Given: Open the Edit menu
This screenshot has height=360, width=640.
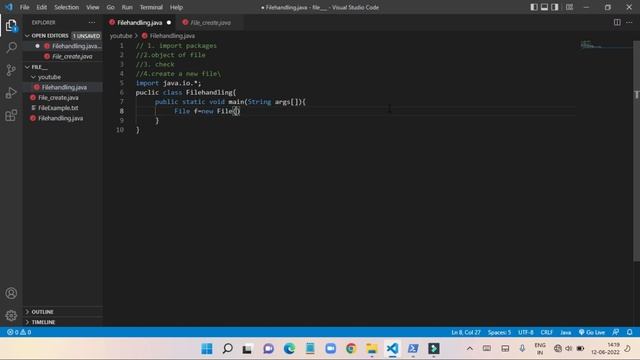Looking at the screenshot, I should (41, 7).
